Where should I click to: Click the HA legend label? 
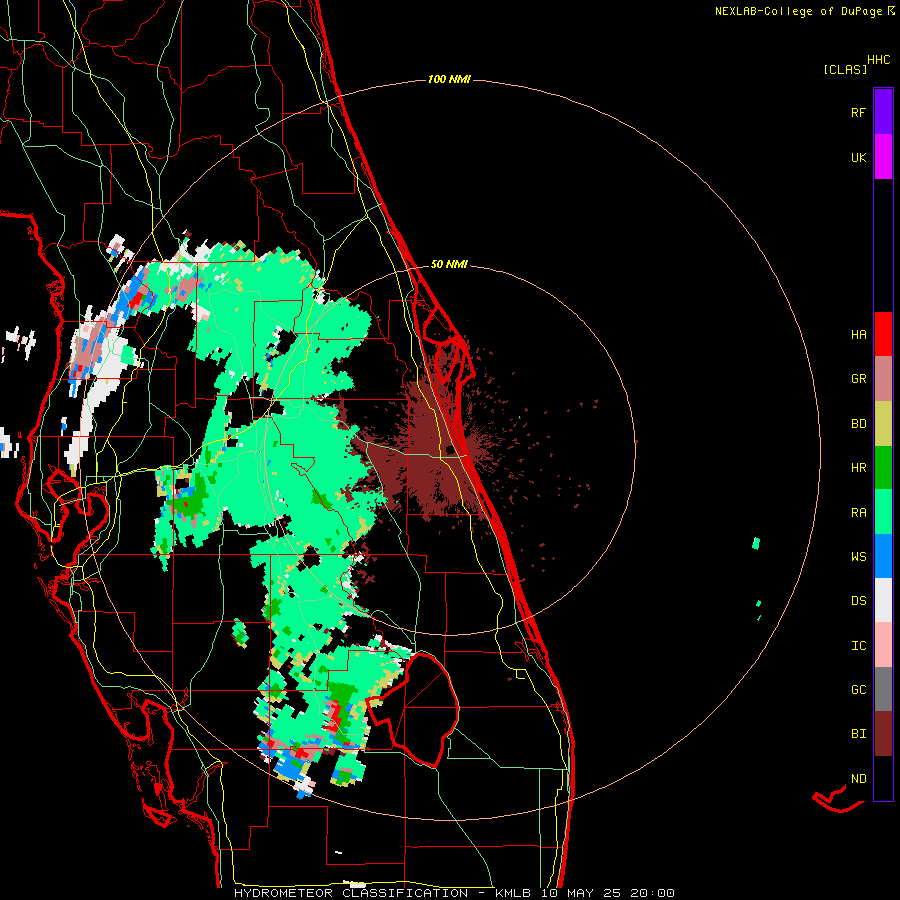[858, 335]
